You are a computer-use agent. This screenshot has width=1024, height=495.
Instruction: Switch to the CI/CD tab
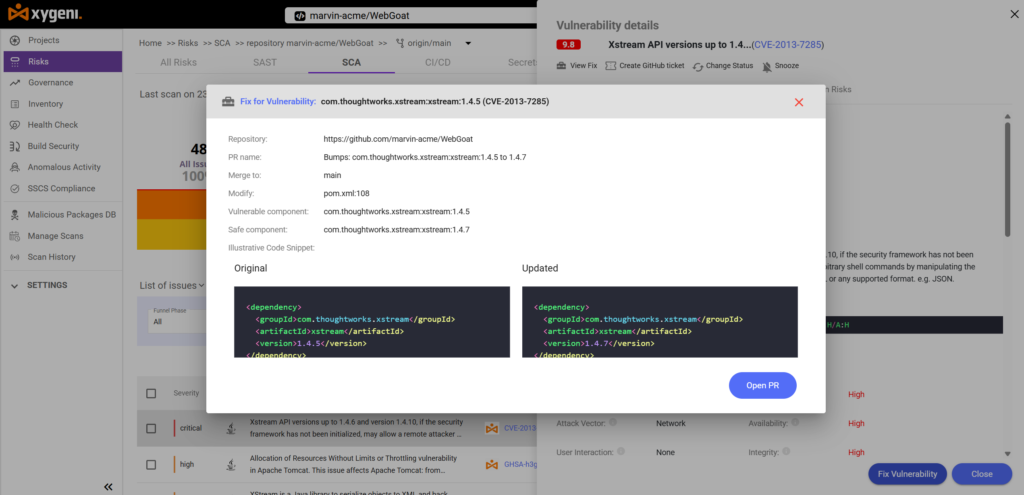point(438,63)
